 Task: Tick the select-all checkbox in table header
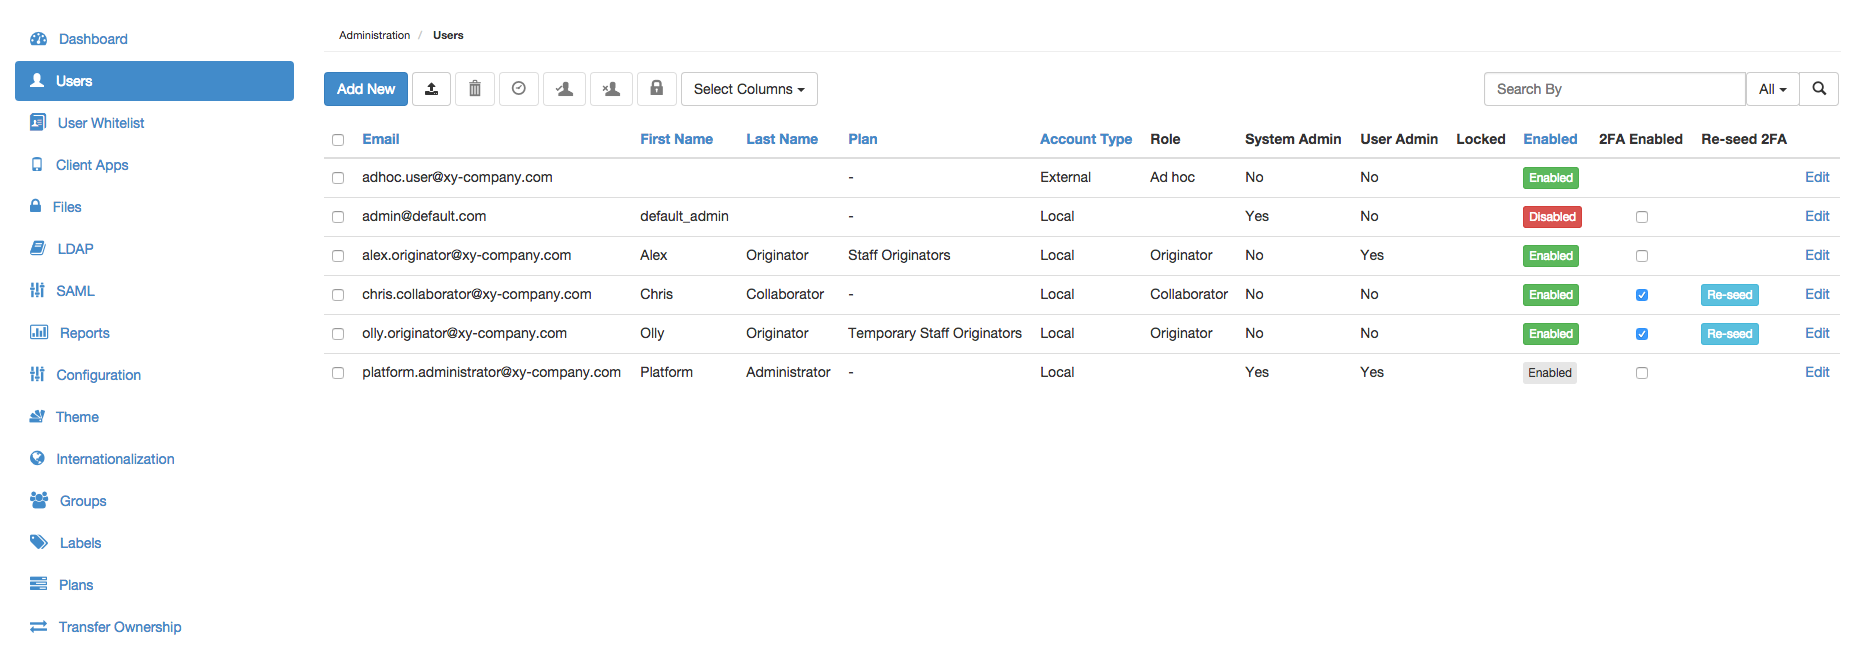tap(338, 140)
